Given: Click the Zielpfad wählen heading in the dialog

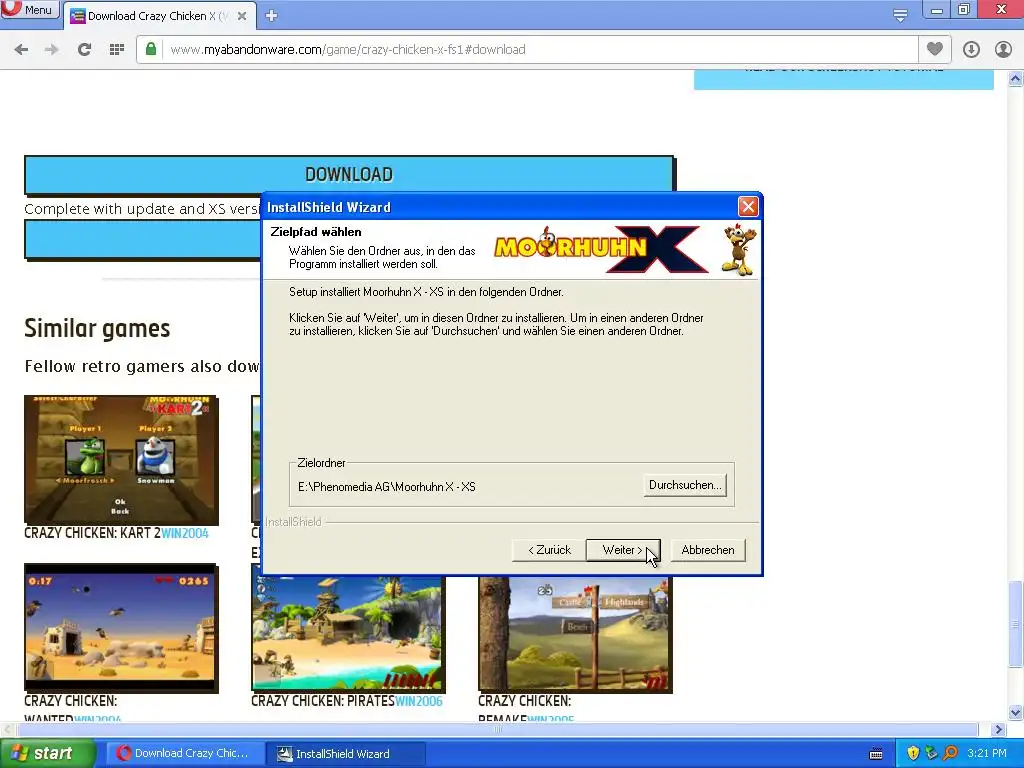Looking at the screenshot, I should 316,232.
